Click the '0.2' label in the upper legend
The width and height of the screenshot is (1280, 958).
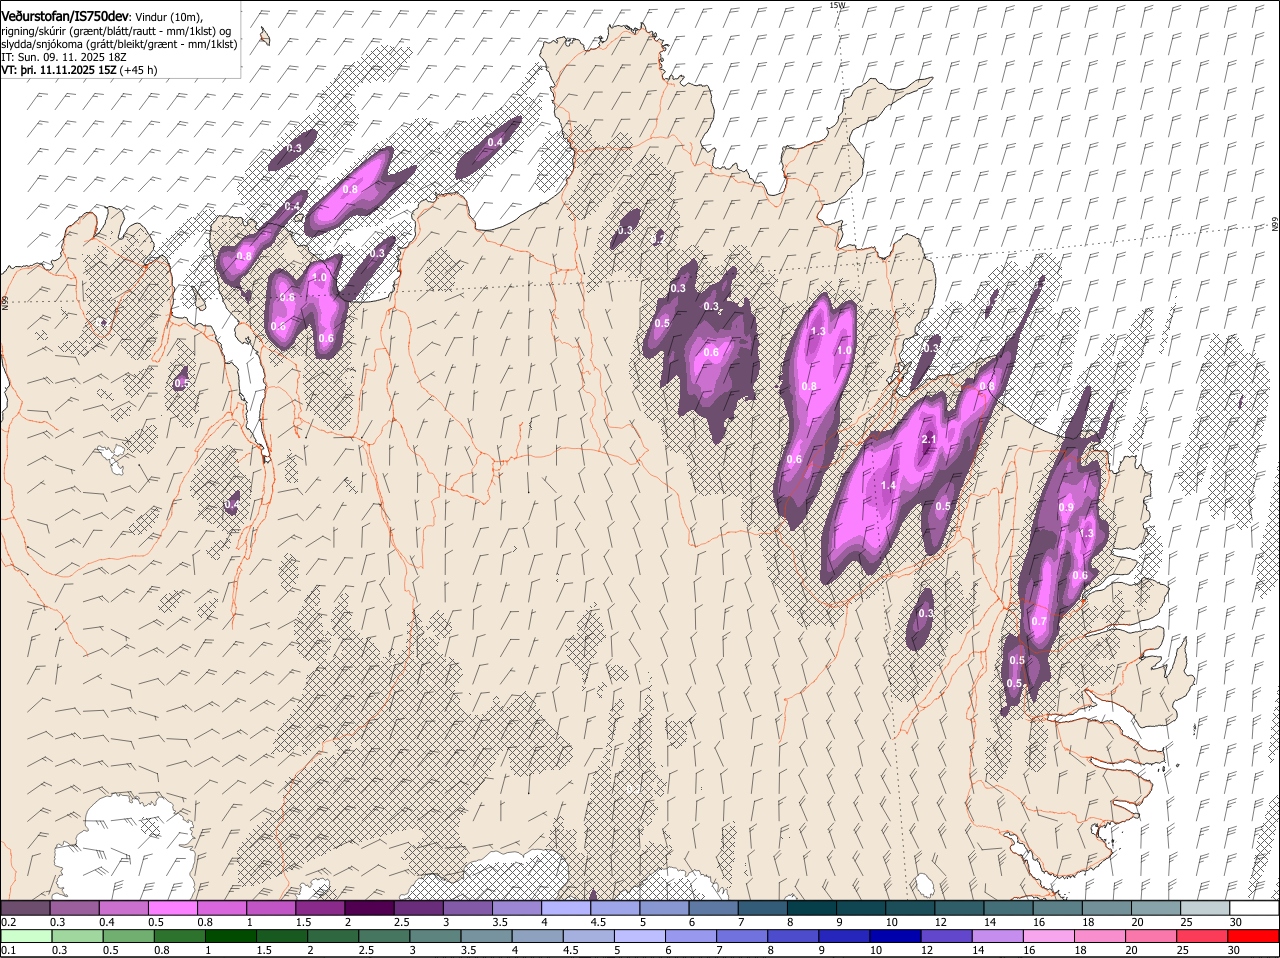[x=8, y=922]
